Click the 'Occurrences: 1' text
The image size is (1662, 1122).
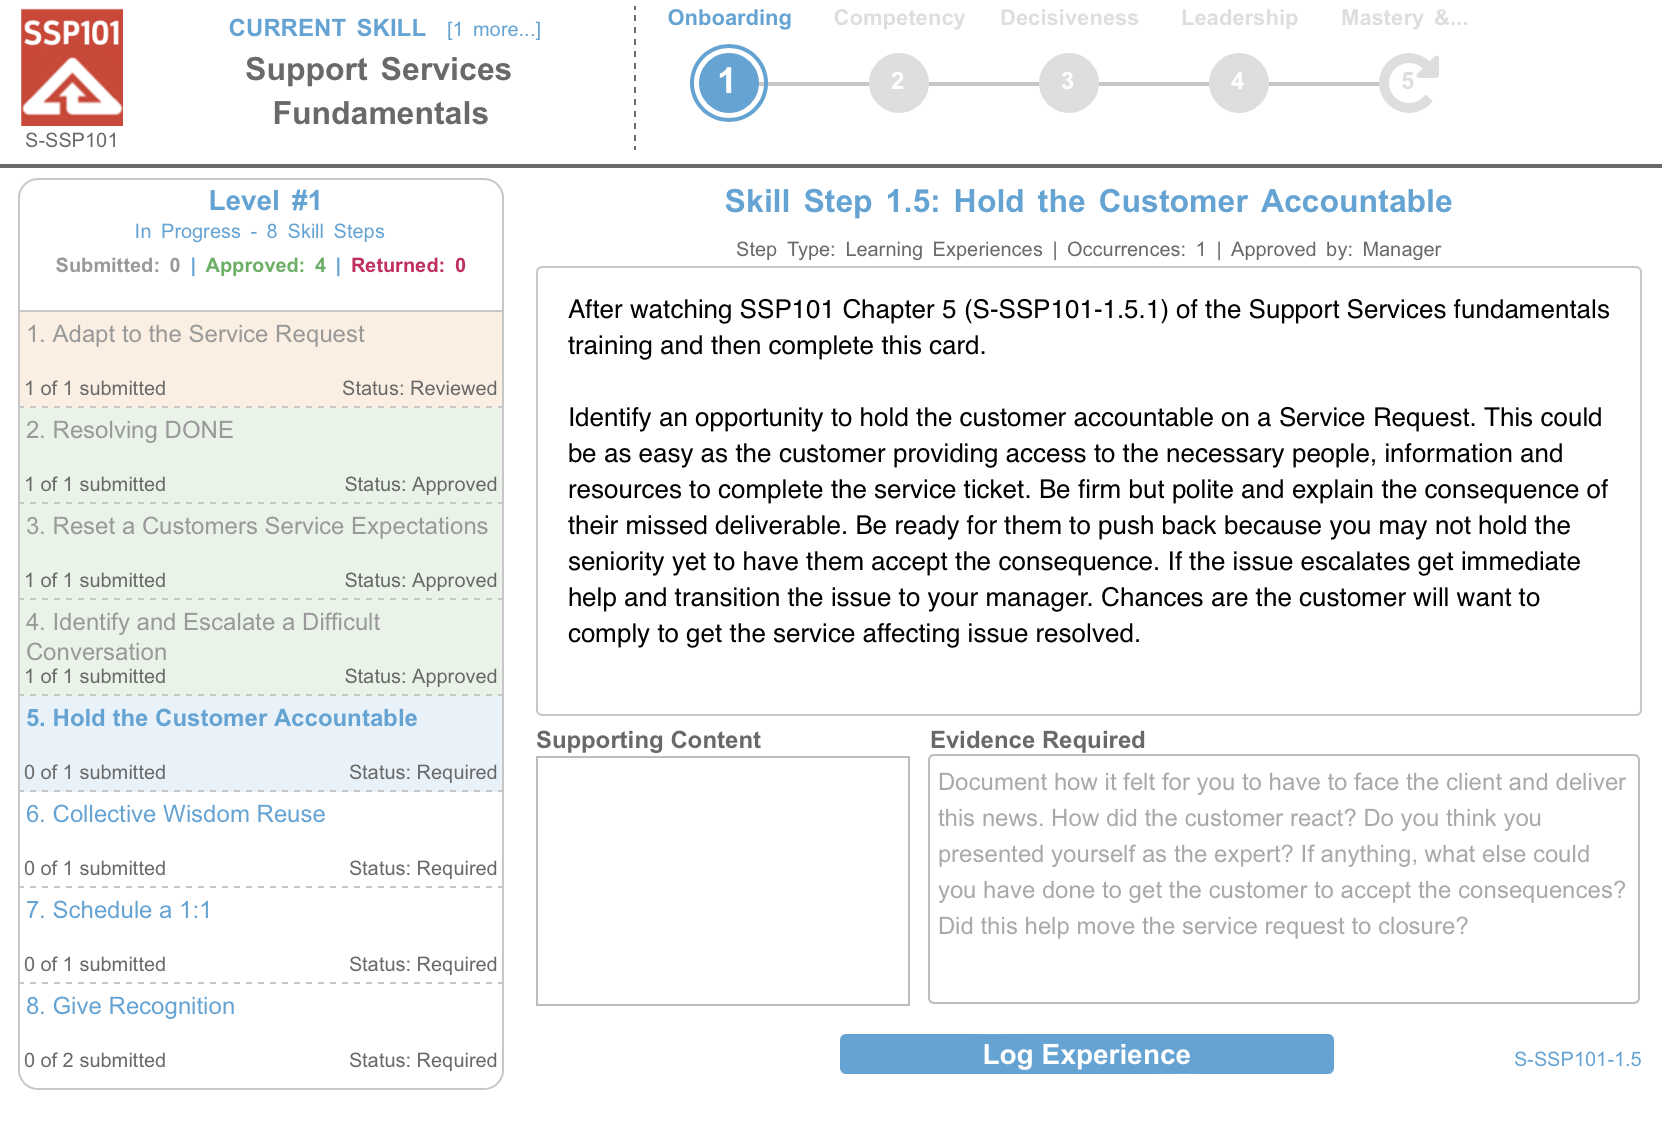[x=1136, y=249]
